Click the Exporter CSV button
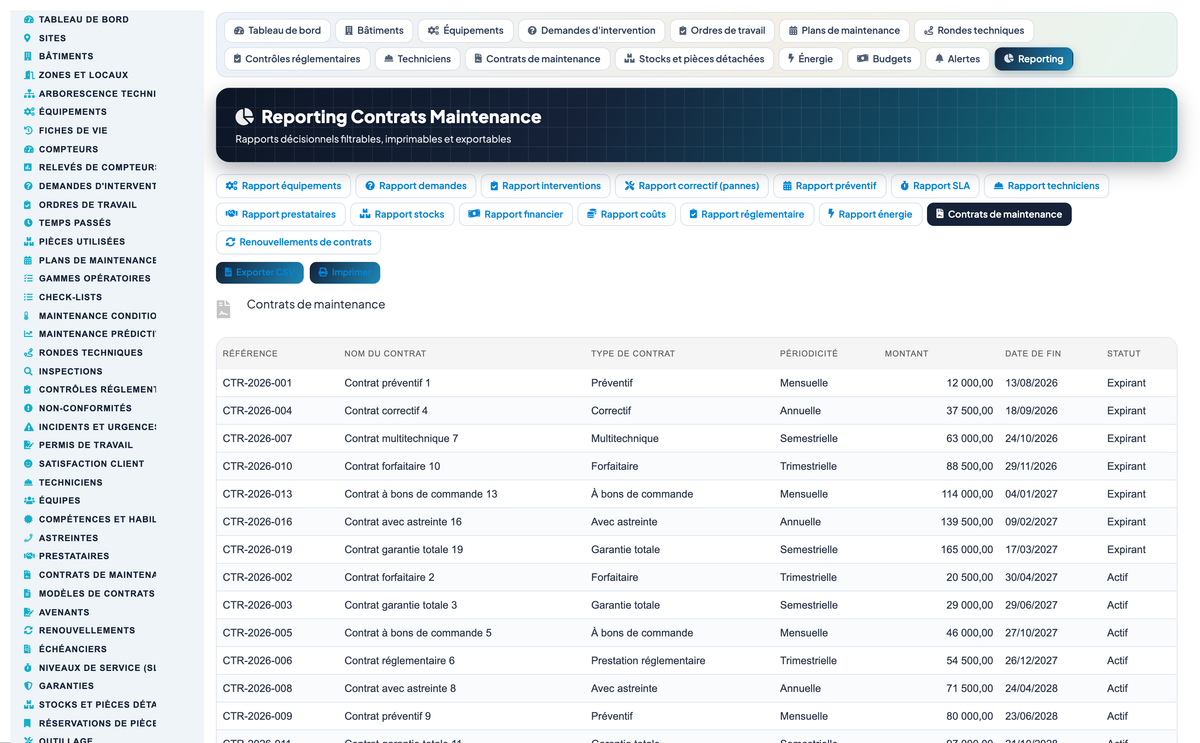 click(x=260, y=272)
